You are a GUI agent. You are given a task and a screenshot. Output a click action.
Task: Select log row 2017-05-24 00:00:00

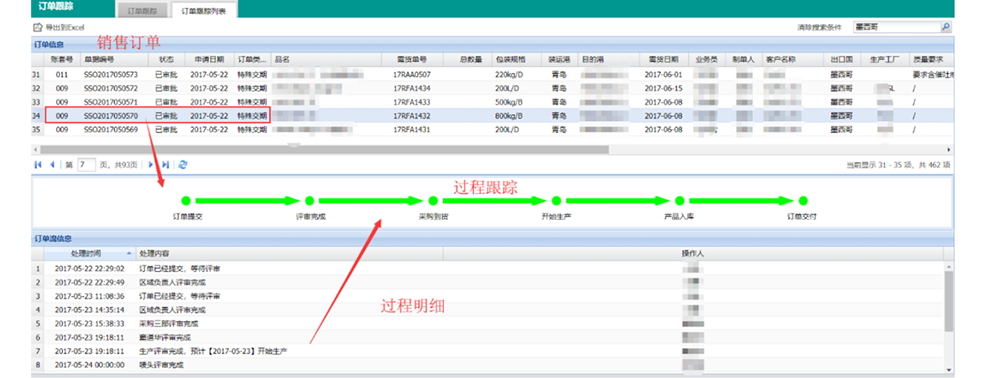[488, 365]
